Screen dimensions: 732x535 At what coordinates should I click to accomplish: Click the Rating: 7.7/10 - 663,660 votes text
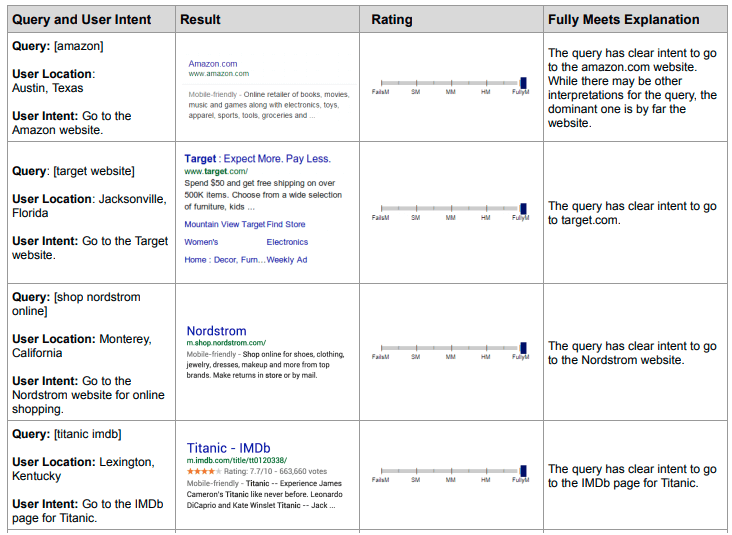pyautogui.click(x=275, y=471)
